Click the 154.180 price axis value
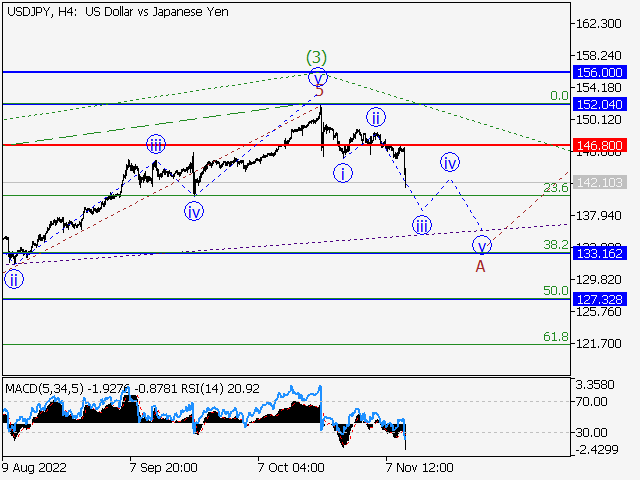 pyautogui.click(x=598, y=87)
